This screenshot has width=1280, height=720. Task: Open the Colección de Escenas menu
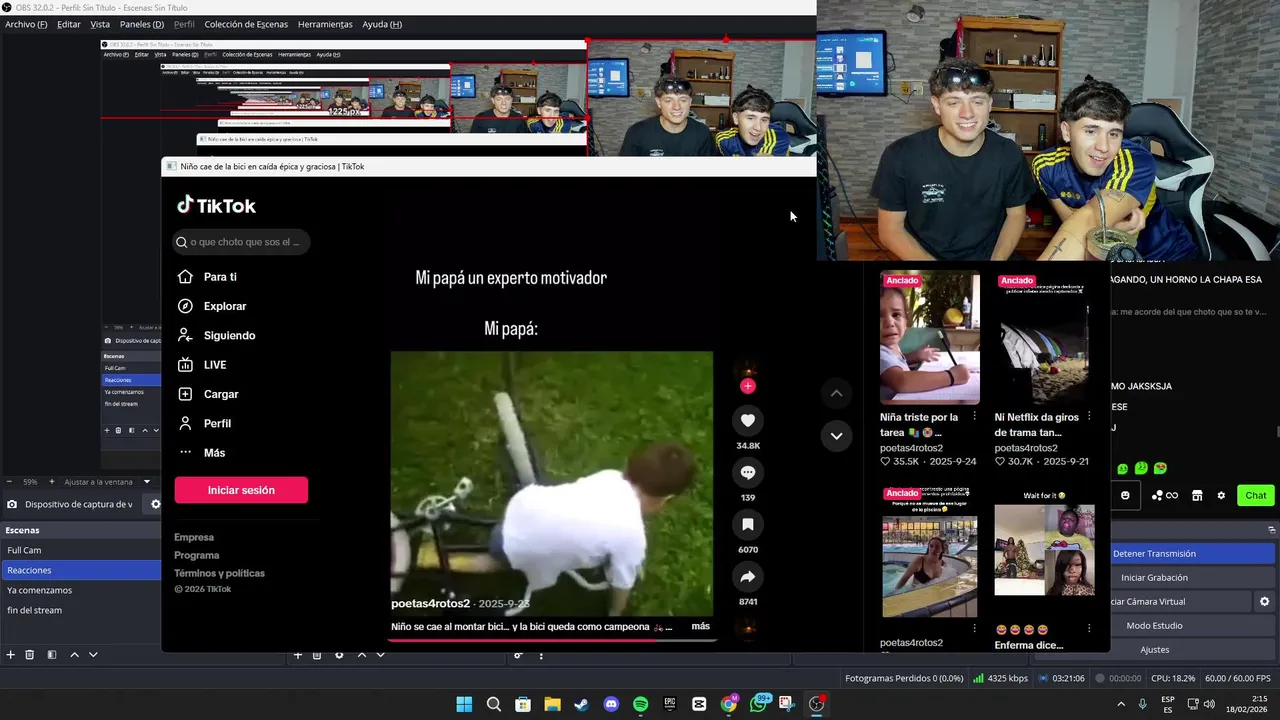pos(246,24)
